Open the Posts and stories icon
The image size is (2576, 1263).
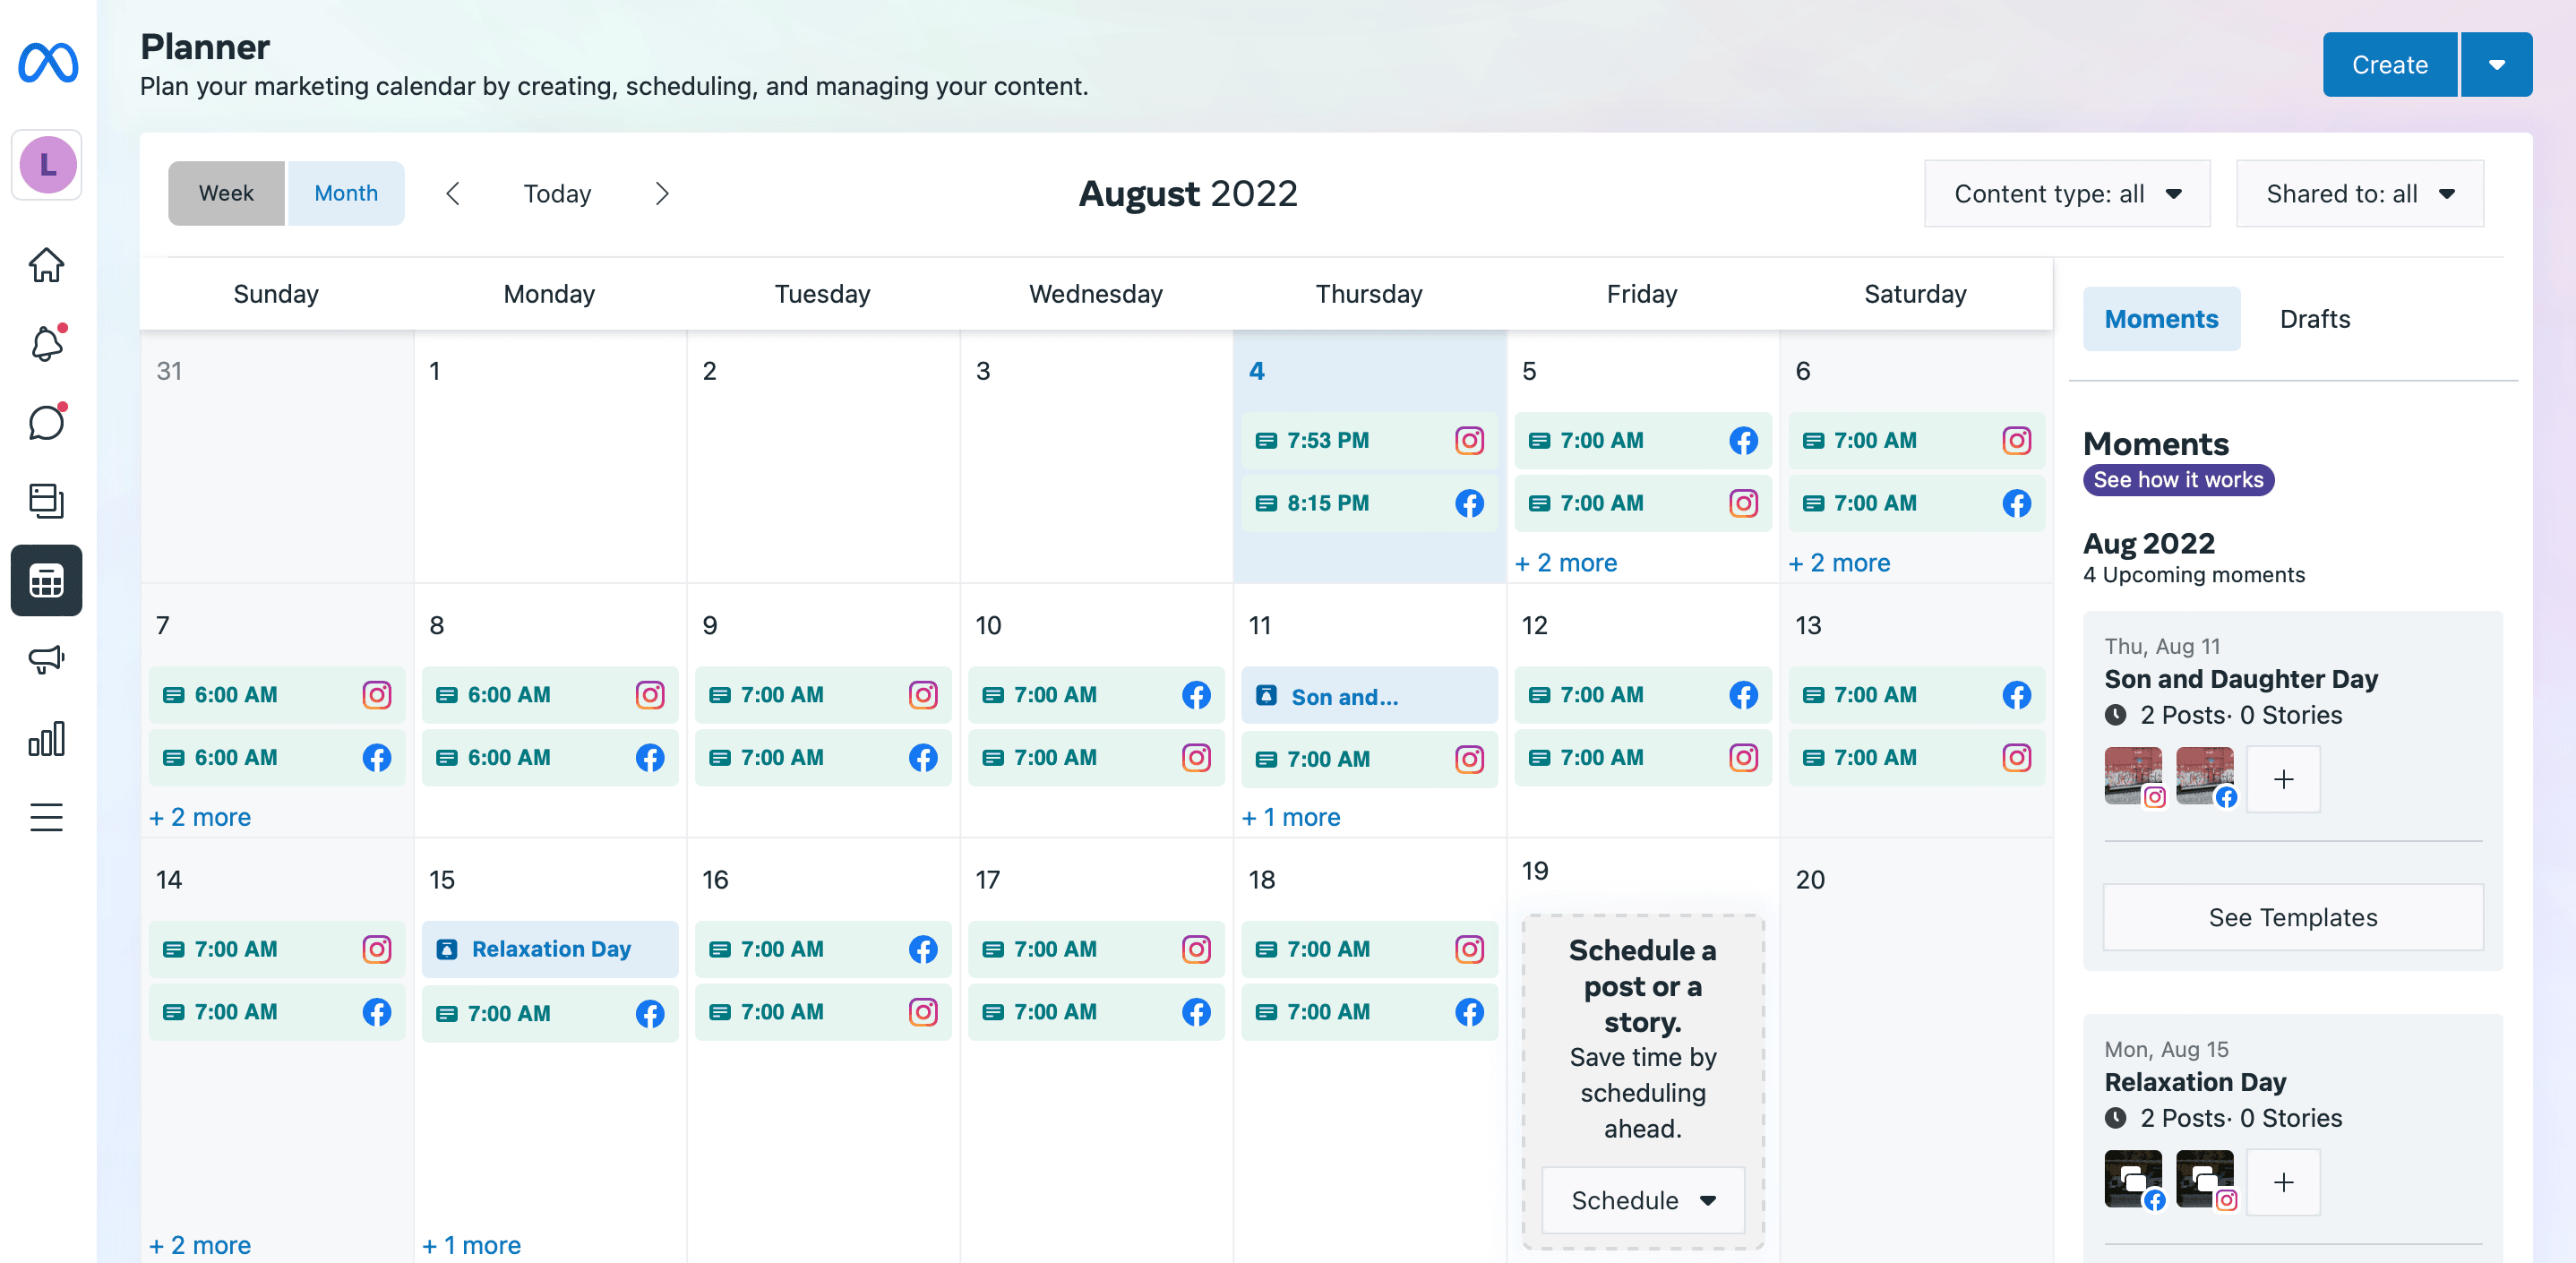point(46,500)
